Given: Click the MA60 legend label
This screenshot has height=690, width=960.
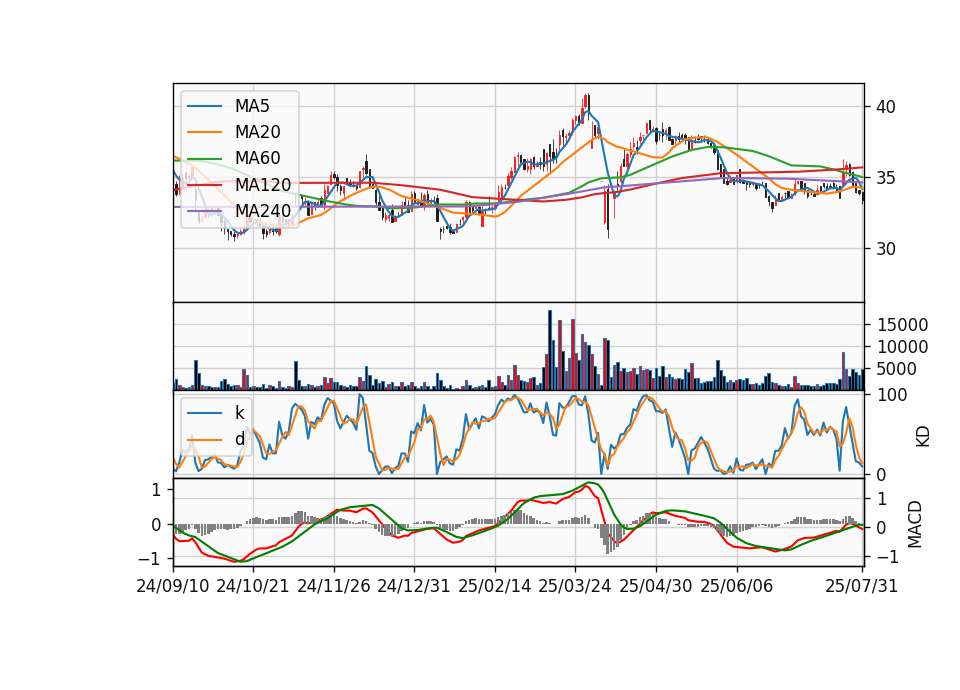Looking at the screenshot, I should point(257,158).
